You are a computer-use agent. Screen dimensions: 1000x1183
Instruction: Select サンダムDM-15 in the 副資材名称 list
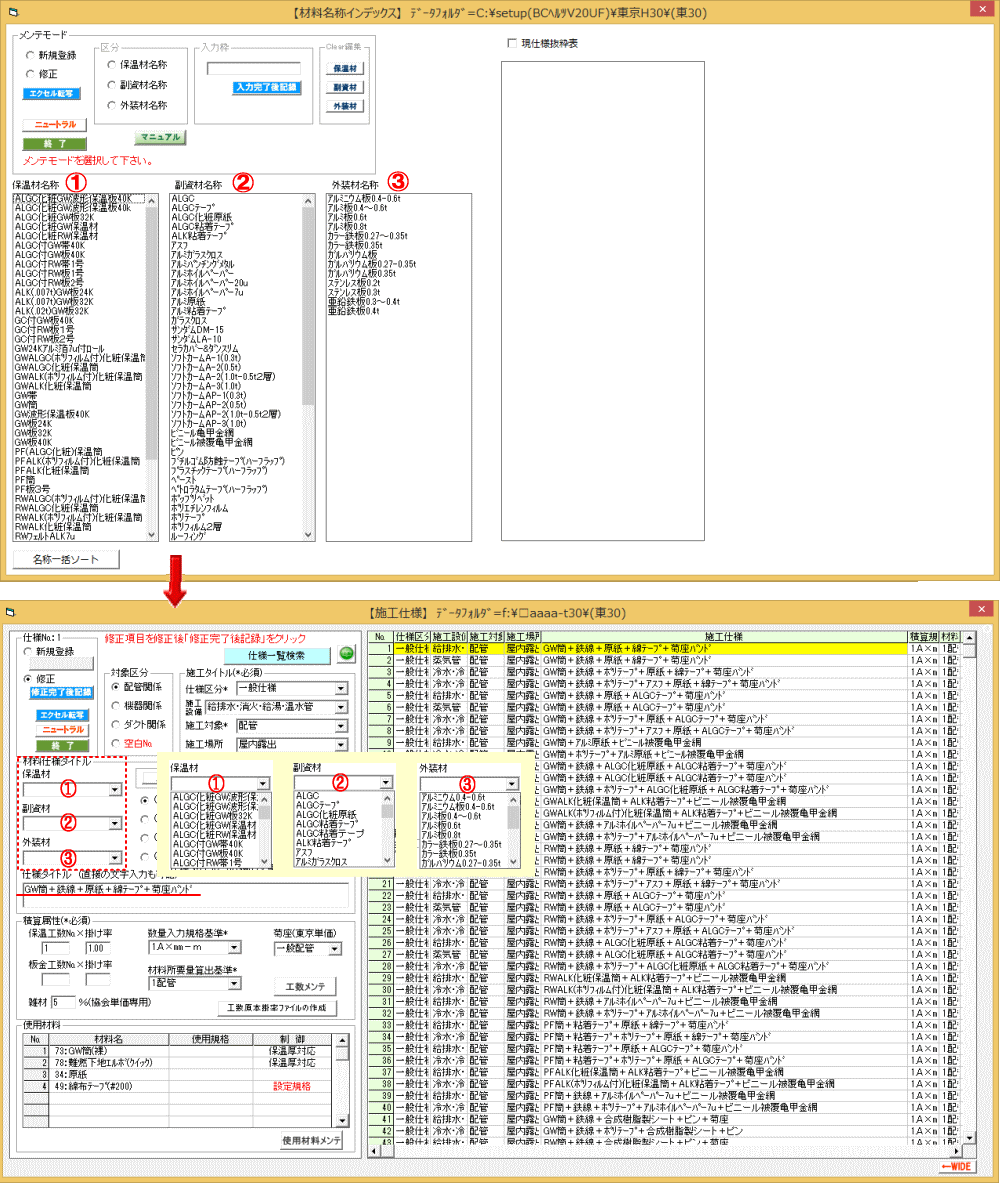[x=197, y=330]
